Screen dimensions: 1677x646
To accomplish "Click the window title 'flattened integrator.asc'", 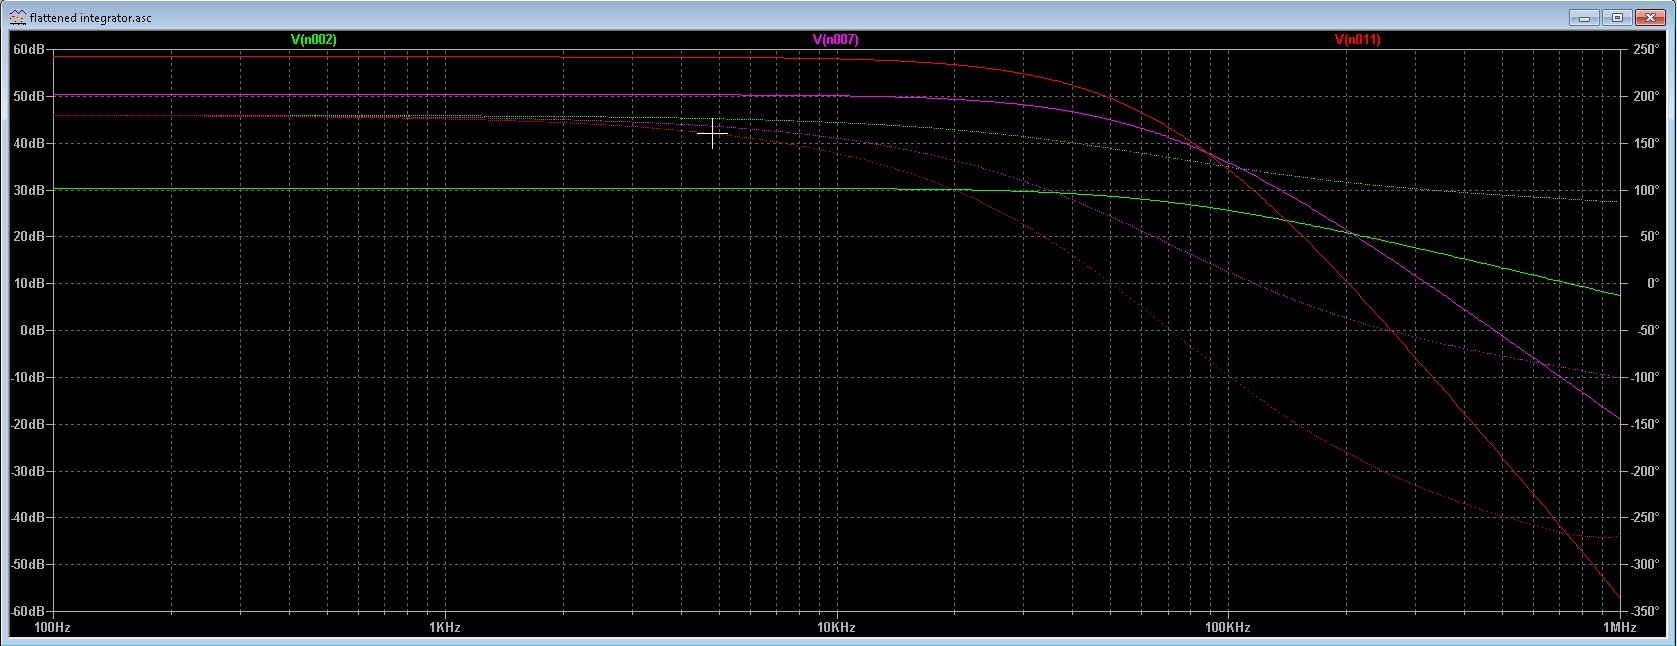I will pyautogui.click(x=91, y=18).
